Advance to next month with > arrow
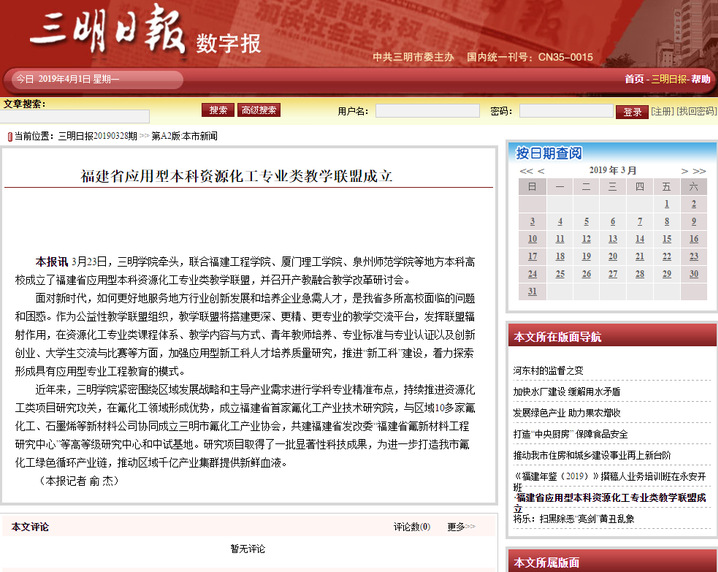The width and height of the screenshot is (718, 572). coord(684,171)
